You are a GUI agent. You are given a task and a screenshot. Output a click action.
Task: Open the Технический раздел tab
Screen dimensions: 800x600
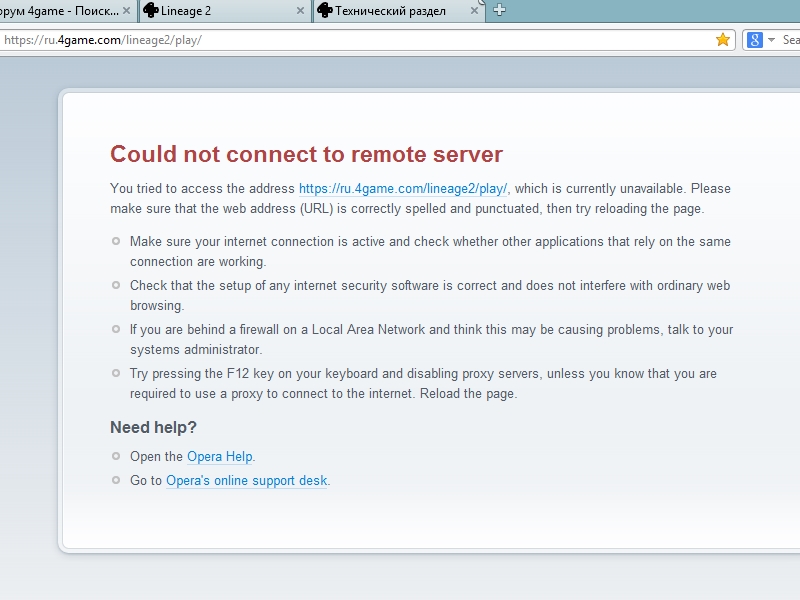[398, 11]
